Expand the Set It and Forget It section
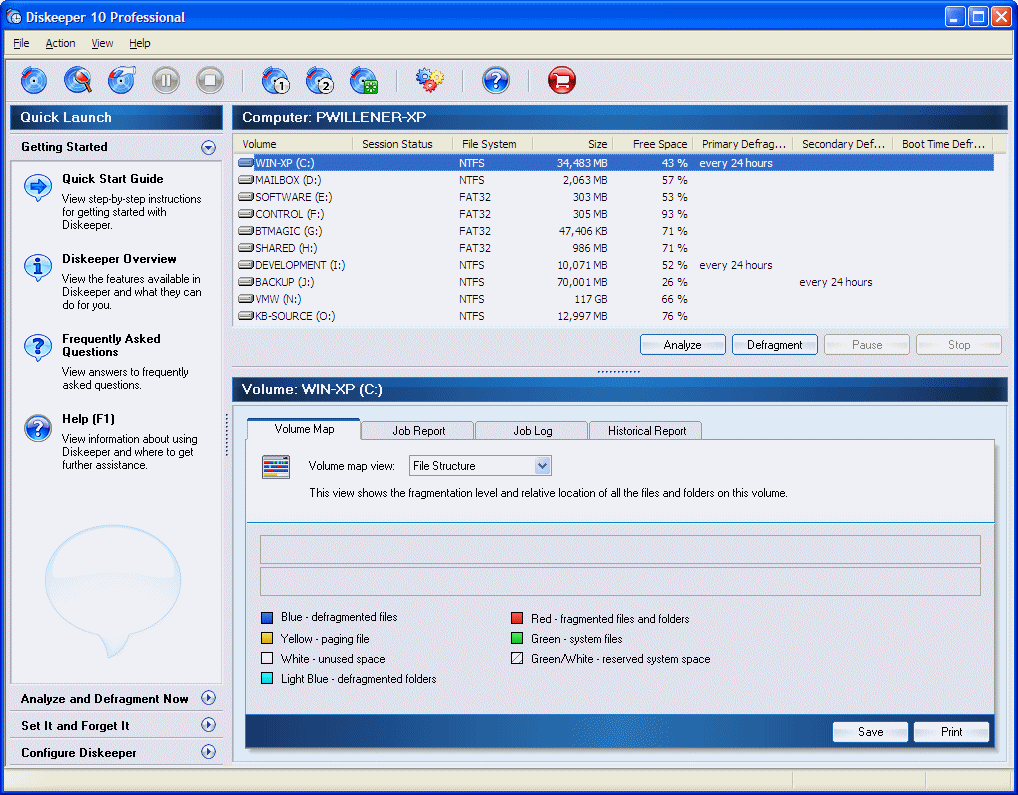 tap(208, 725)
